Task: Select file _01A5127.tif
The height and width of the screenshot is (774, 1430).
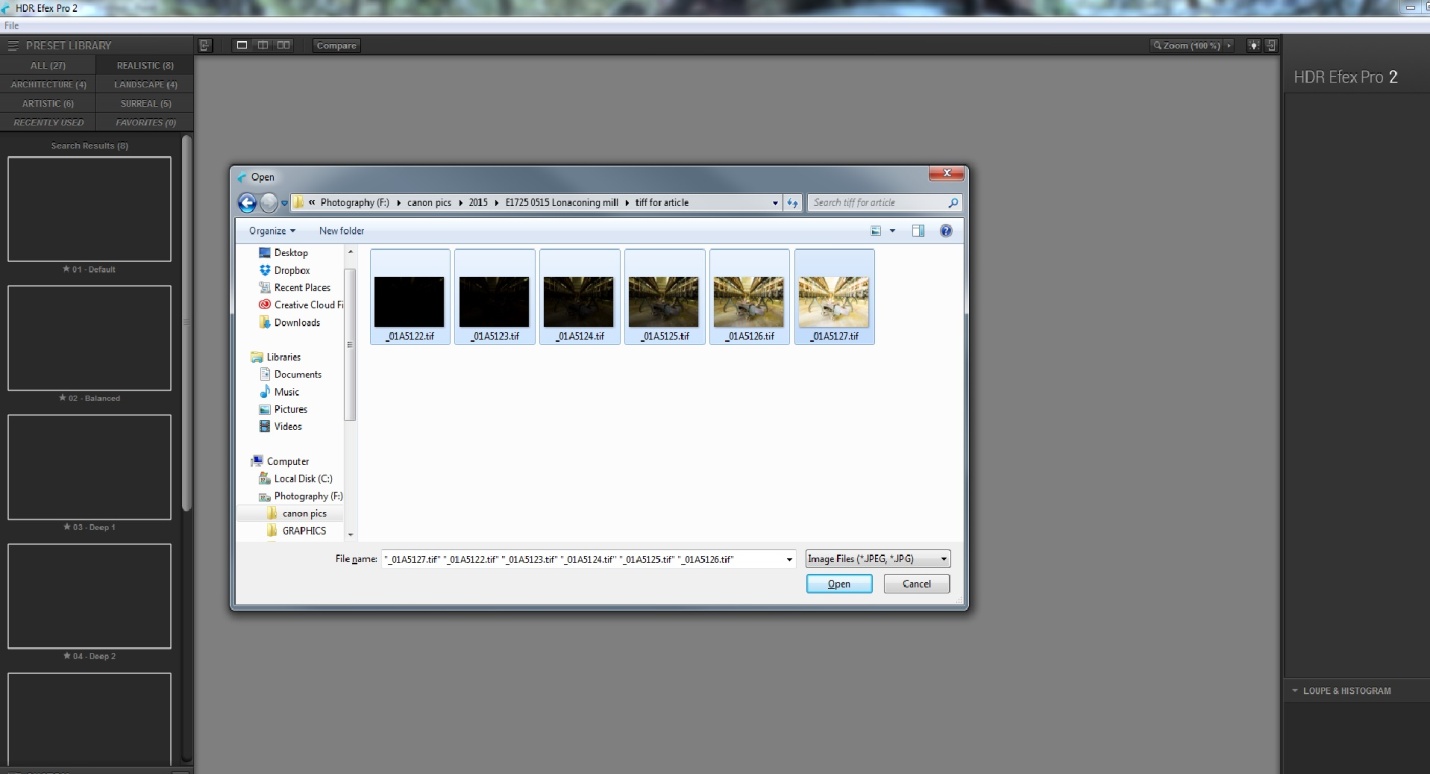Action: (x=834, y=297)
